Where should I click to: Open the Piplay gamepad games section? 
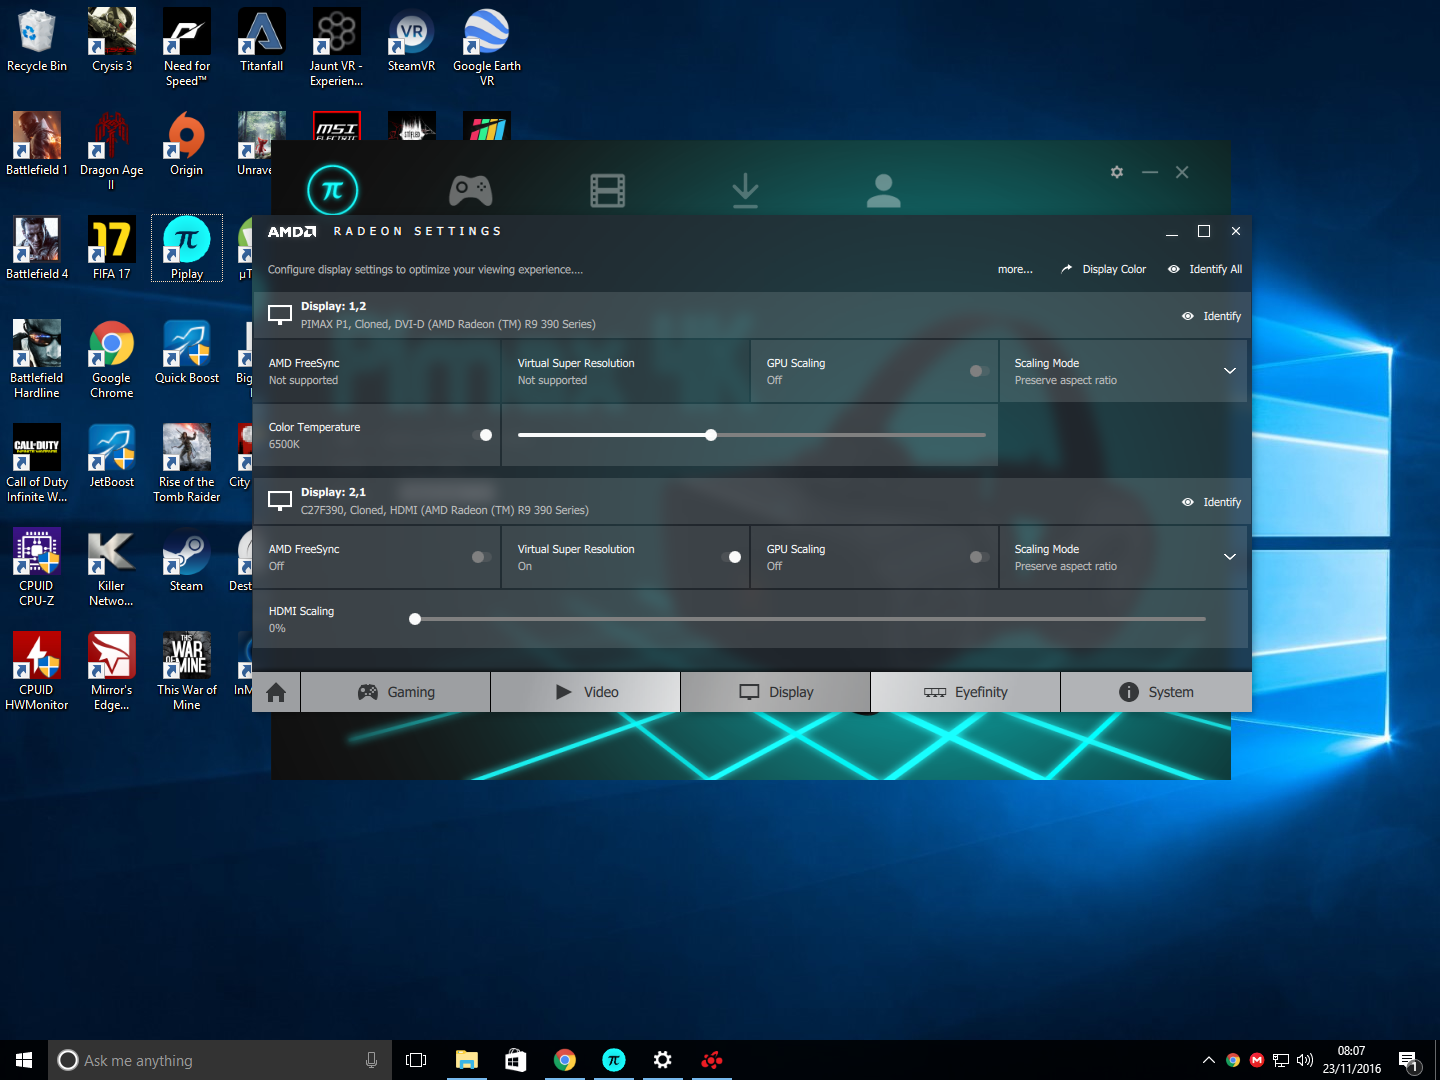(x=471, y=189)
